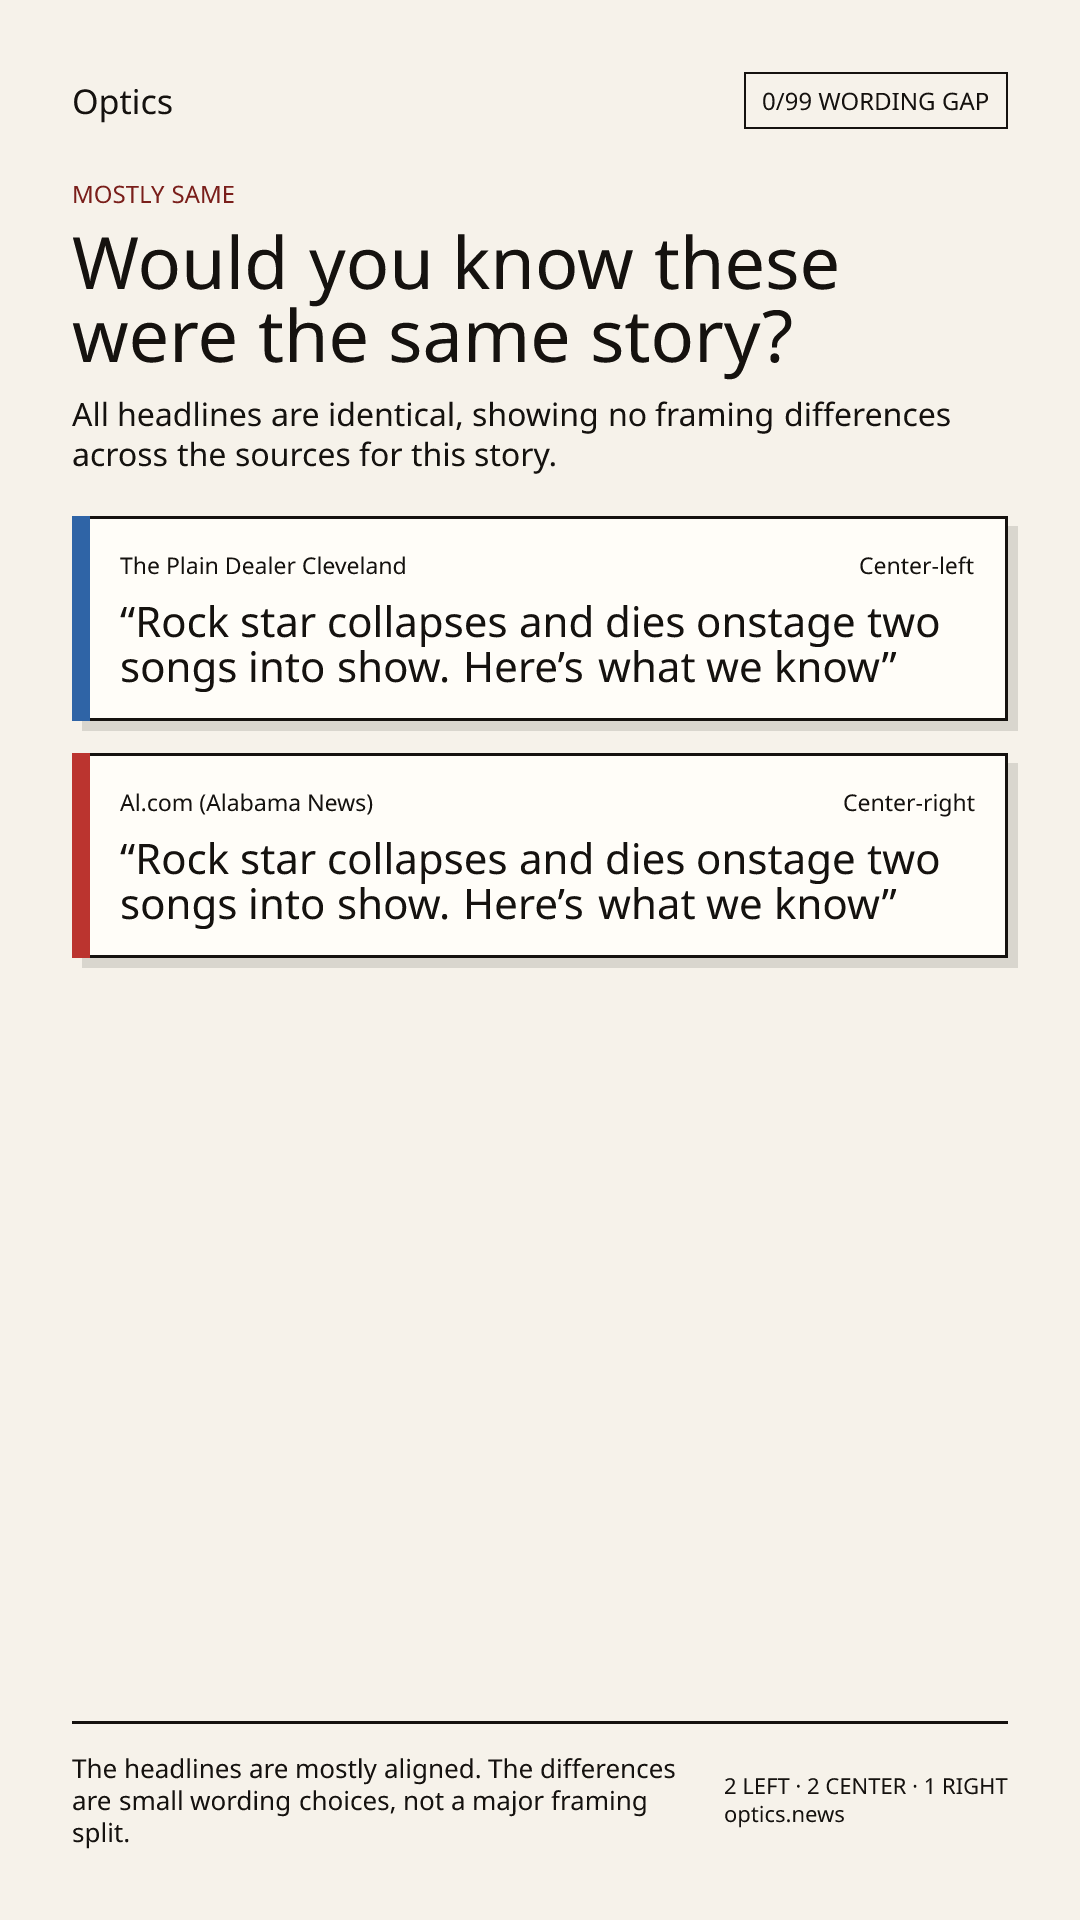This screenshot has width=1080, height=1920.
Task: Click footer text about mostly aligned headlines
Action: tap(374, 1801)
